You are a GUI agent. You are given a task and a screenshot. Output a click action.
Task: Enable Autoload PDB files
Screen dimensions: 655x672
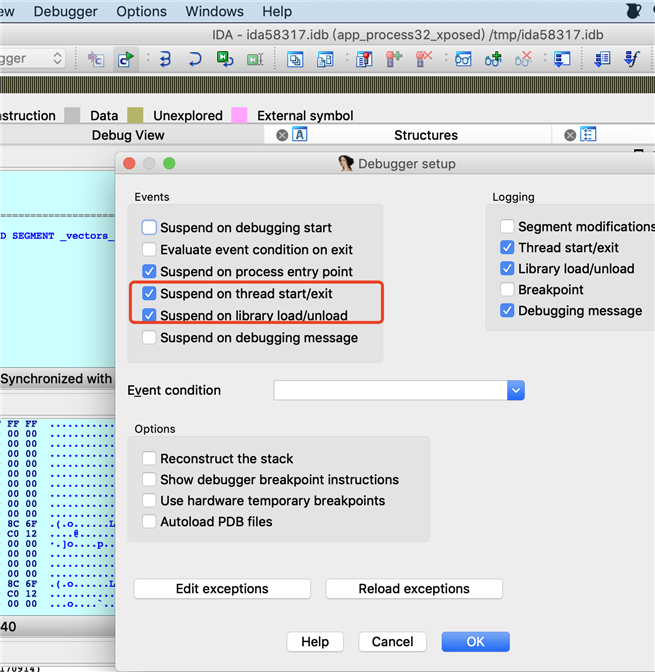[x=149, y=522]
